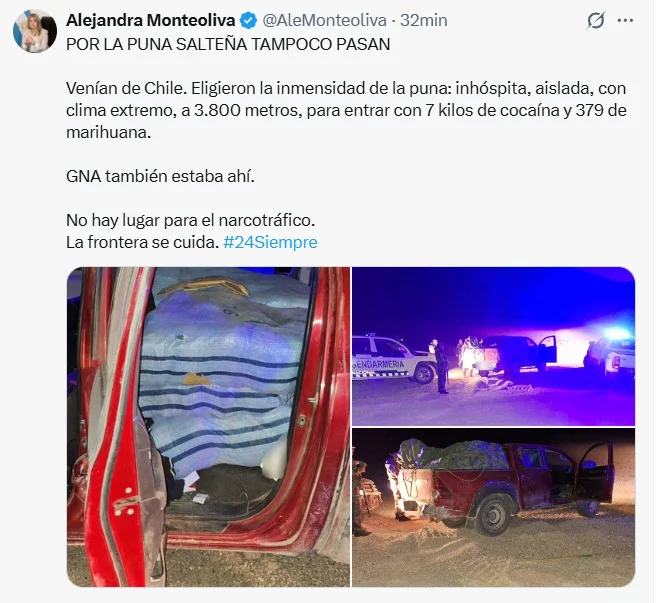The height and width of the screenshot is (603, 665).
Task: Open the three-dot more options menu
Action: point(626,20)
